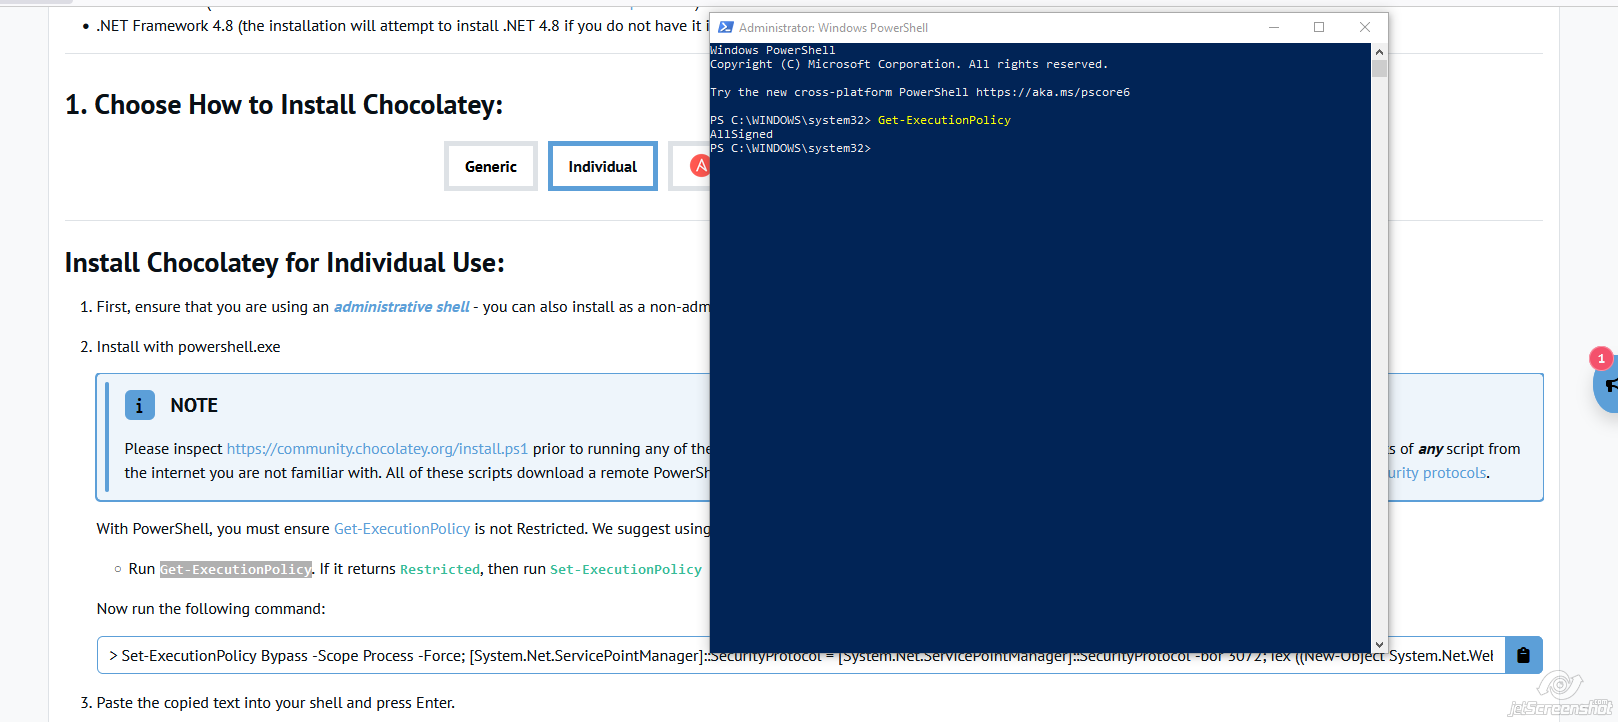Select the Individual install option
Viewport: 1618px width, 722px height.
point(602,166)
